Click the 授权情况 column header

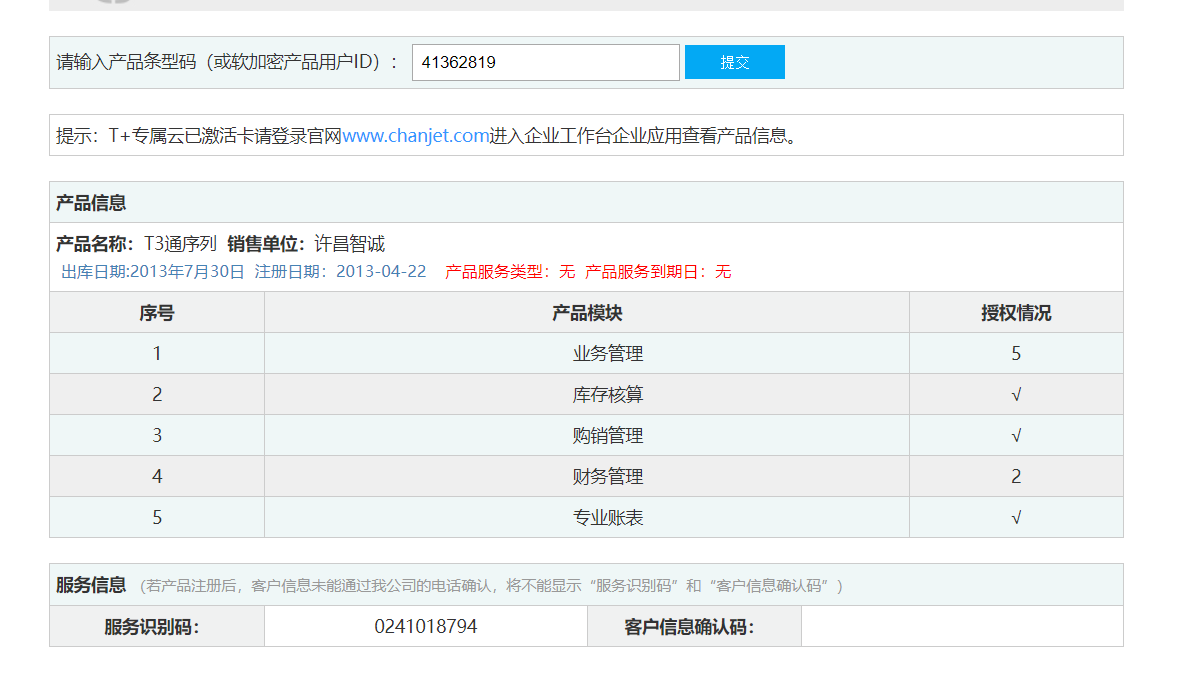[x=1016, y=313]
